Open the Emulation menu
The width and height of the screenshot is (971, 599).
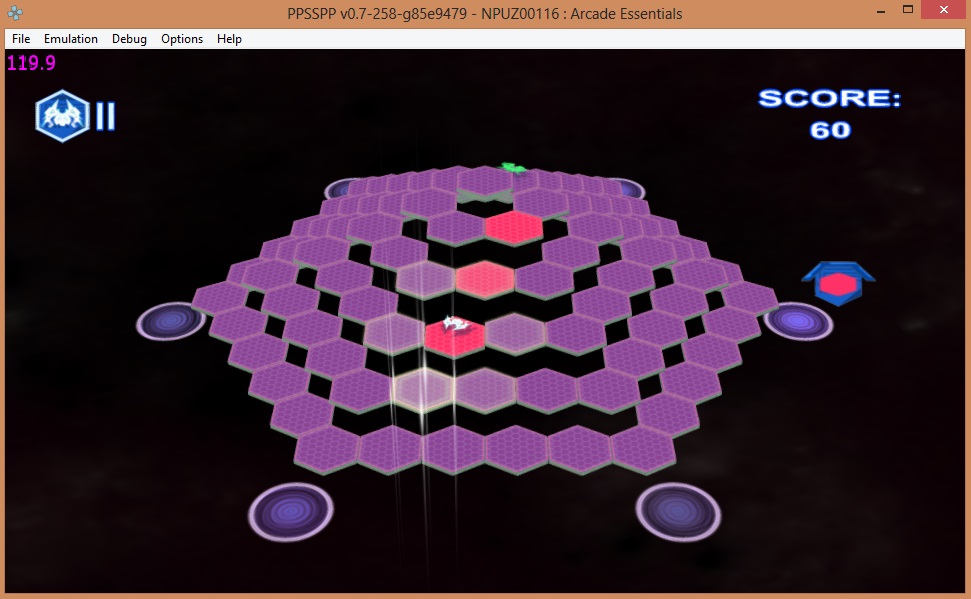coord(71,39)
